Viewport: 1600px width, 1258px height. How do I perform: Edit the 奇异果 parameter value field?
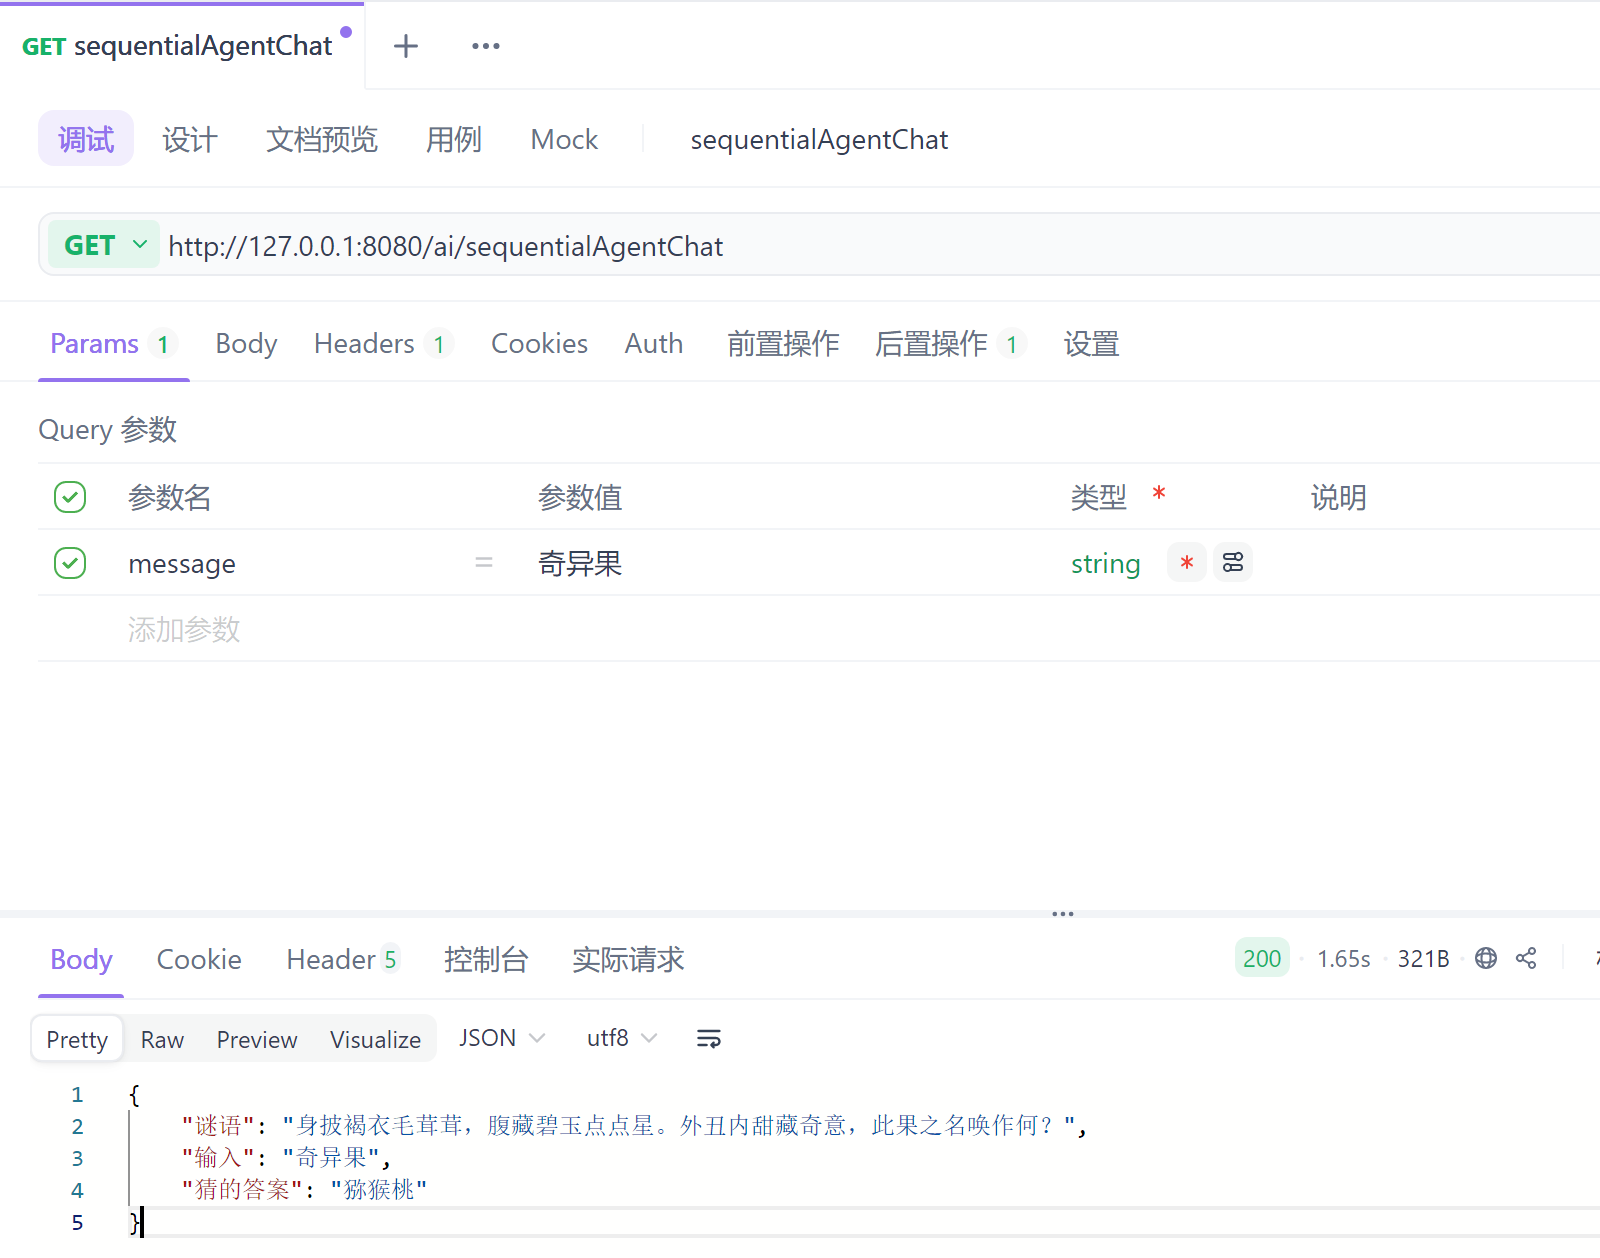click(580, 564)
